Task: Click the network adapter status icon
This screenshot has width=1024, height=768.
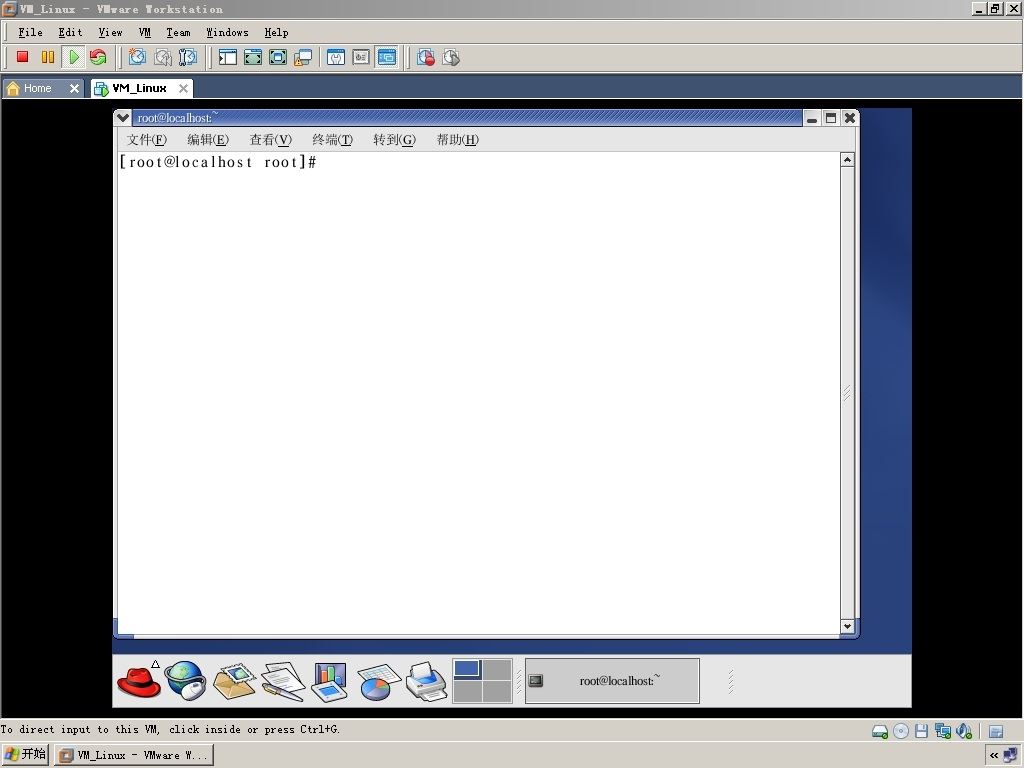Action: [942, 731]
